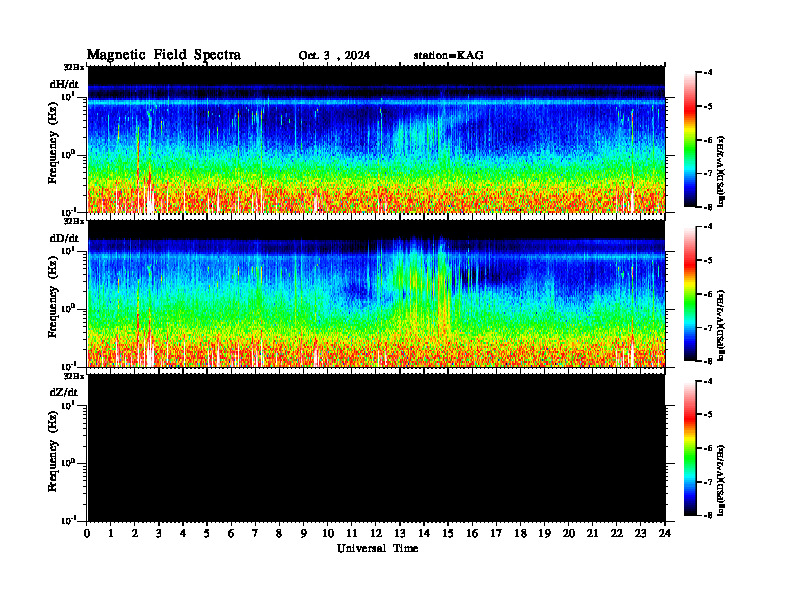Click hour "20" on the Universal Time axis
Viewport: 792px width, 612px height.
coord(569,533)
